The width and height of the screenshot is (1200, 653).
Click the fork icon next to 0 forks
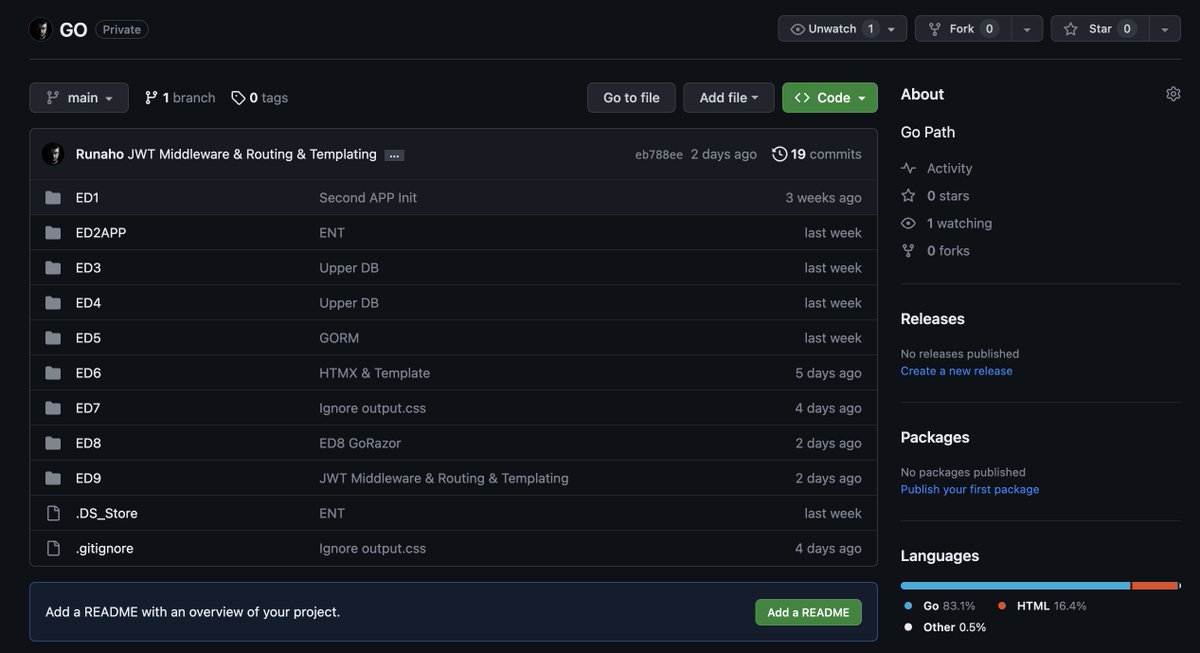[x=908, y=251]
